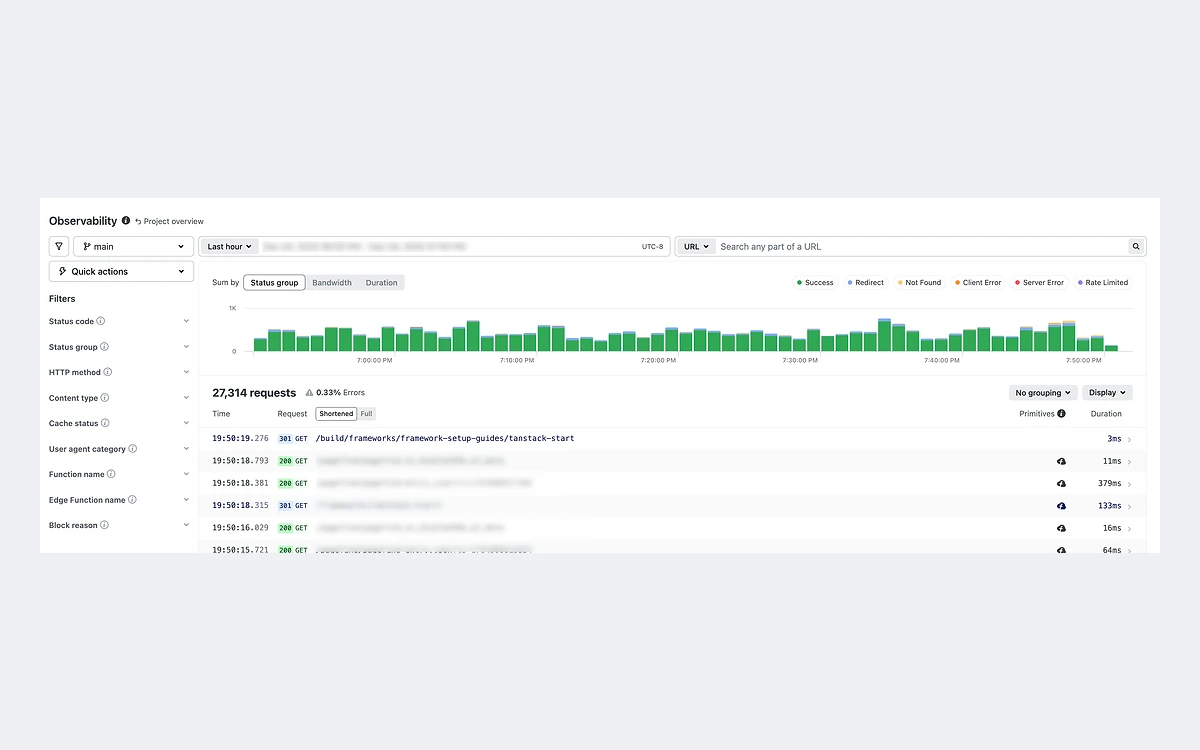Click the info icon beside HTTP method
The image size is (1200, 750).
point(108,372)
